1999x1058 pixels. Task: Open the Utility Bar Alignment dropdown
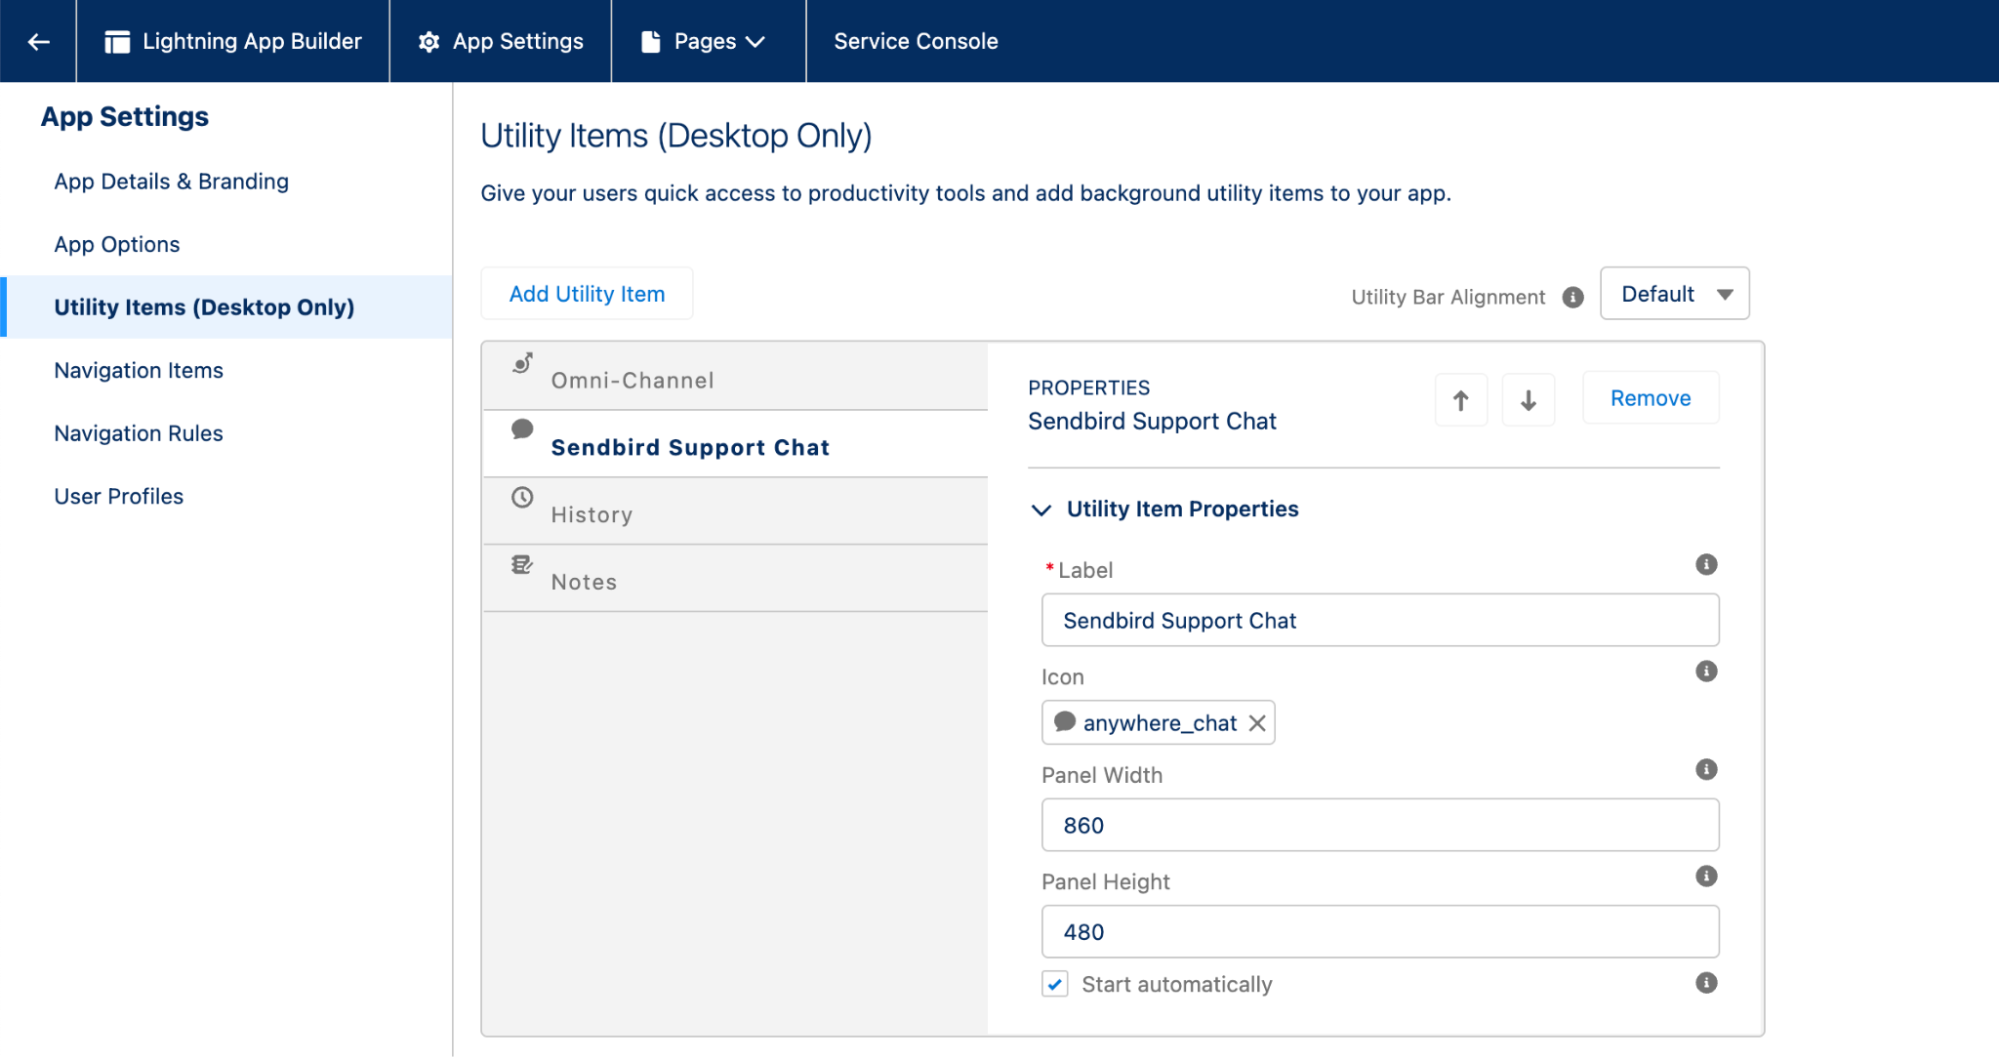pos(1674,294)
